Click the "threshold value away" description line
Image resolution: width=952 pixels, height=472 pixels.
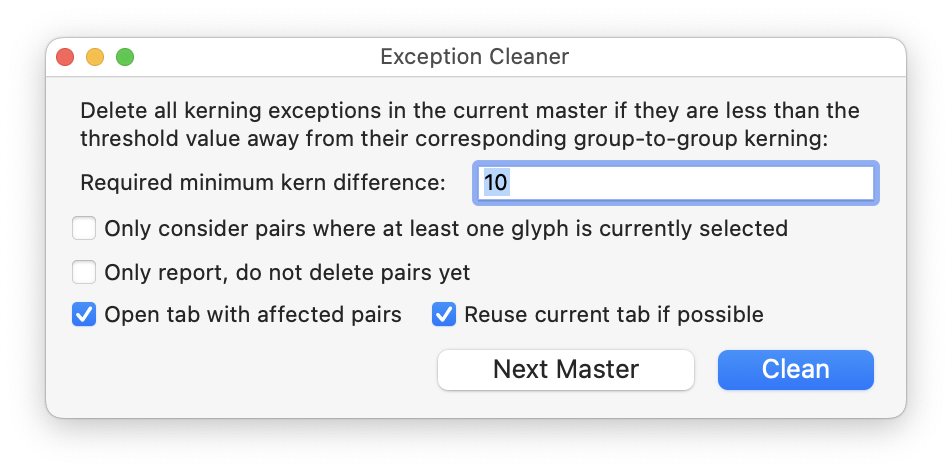[x=453, y=138]
